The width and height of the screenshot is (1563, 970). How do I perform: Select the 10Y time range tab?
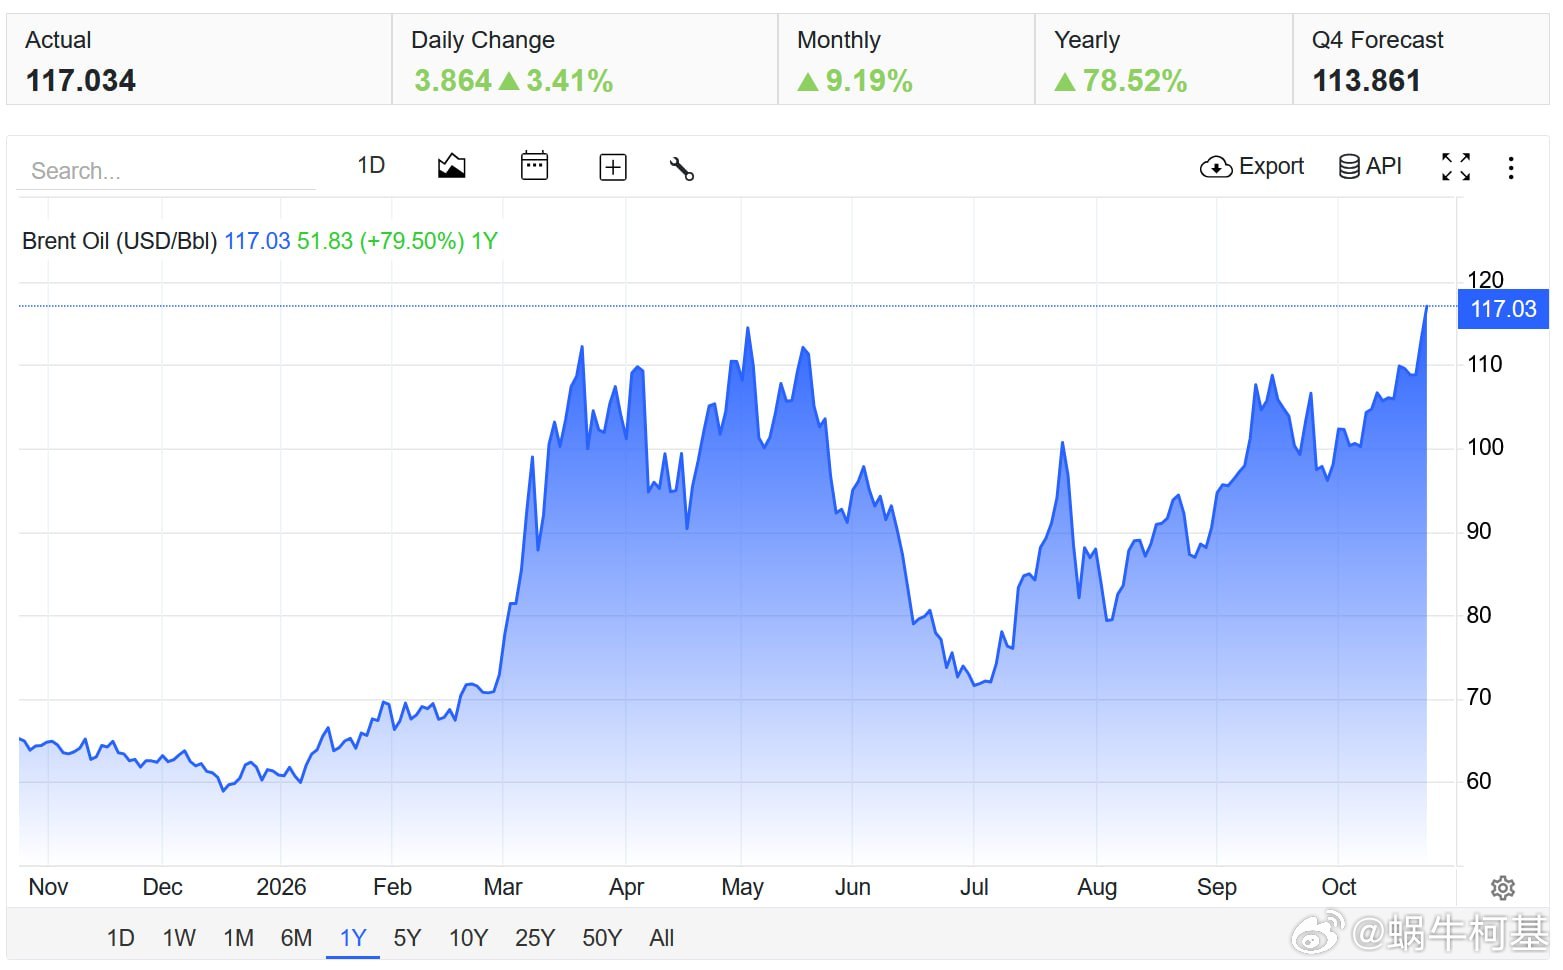pyautogui.click(x=468, y=938)
